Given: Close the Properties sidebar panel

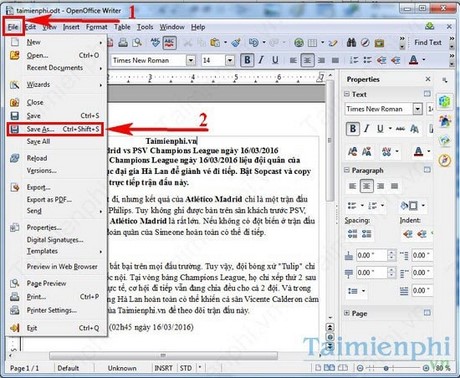Looking at the screenshot, I should [x=428, y=79].
